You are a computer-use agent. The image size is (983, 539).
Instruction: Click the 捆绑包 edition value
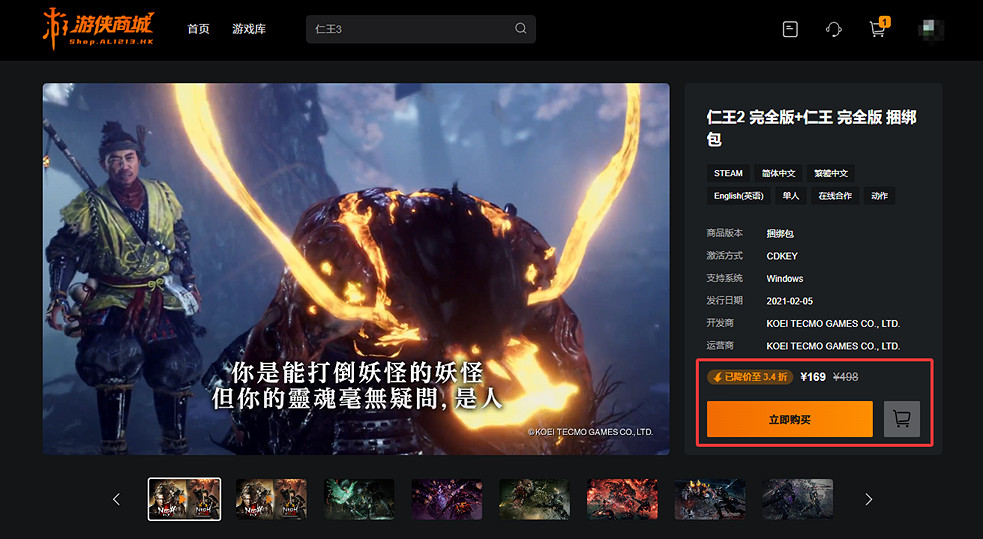pos(780,233)
